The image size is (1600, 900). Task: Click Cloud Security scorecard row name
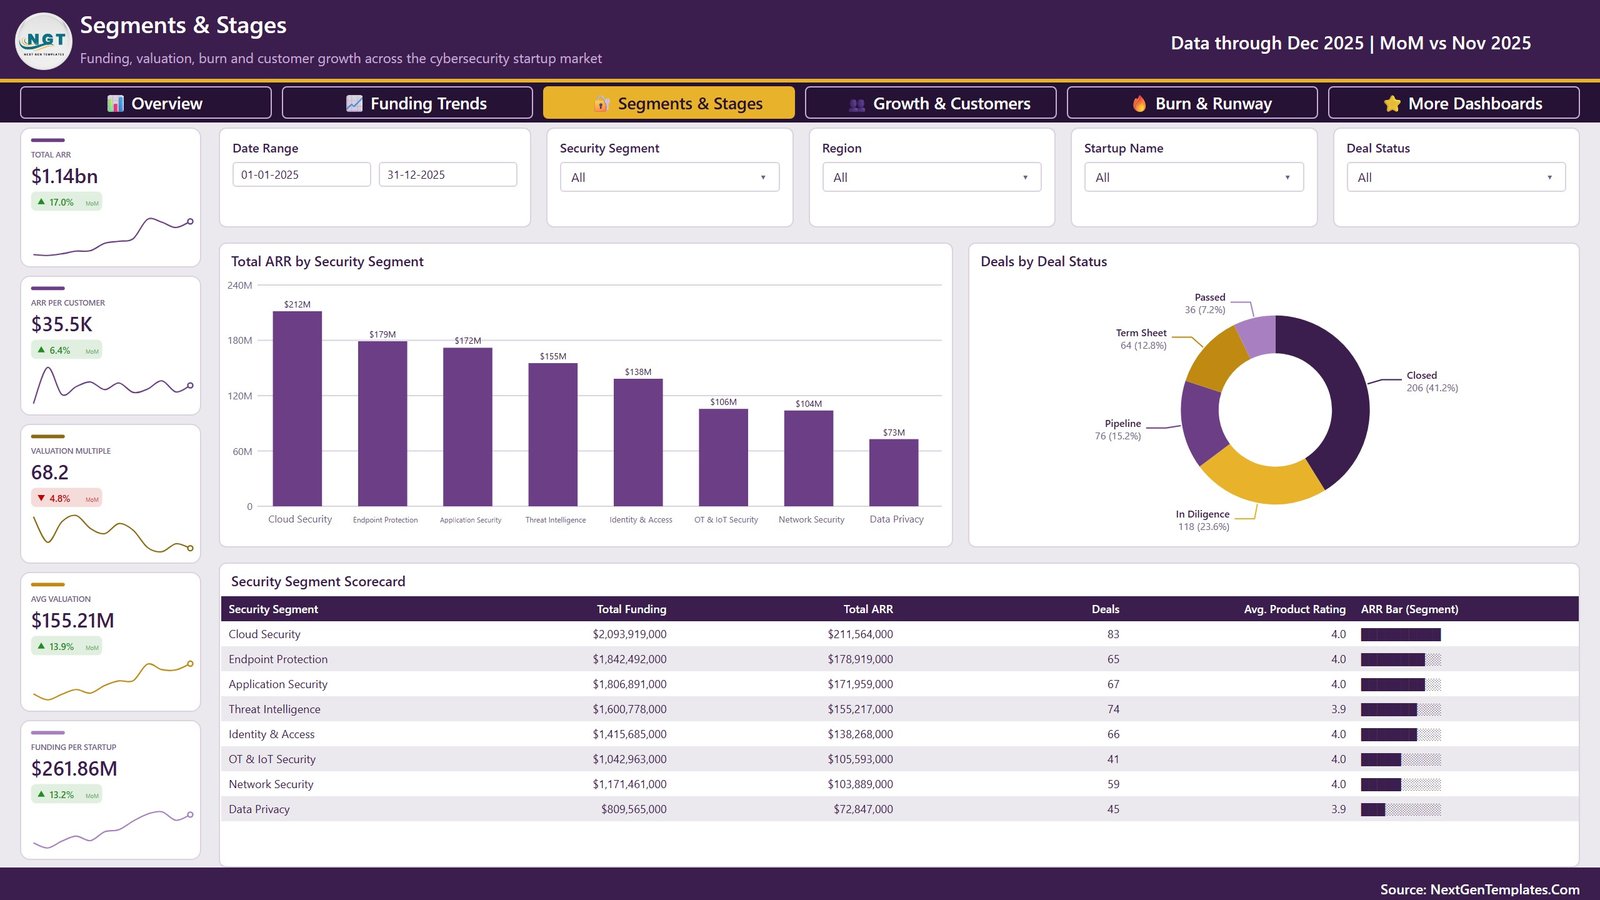point(264,634)
